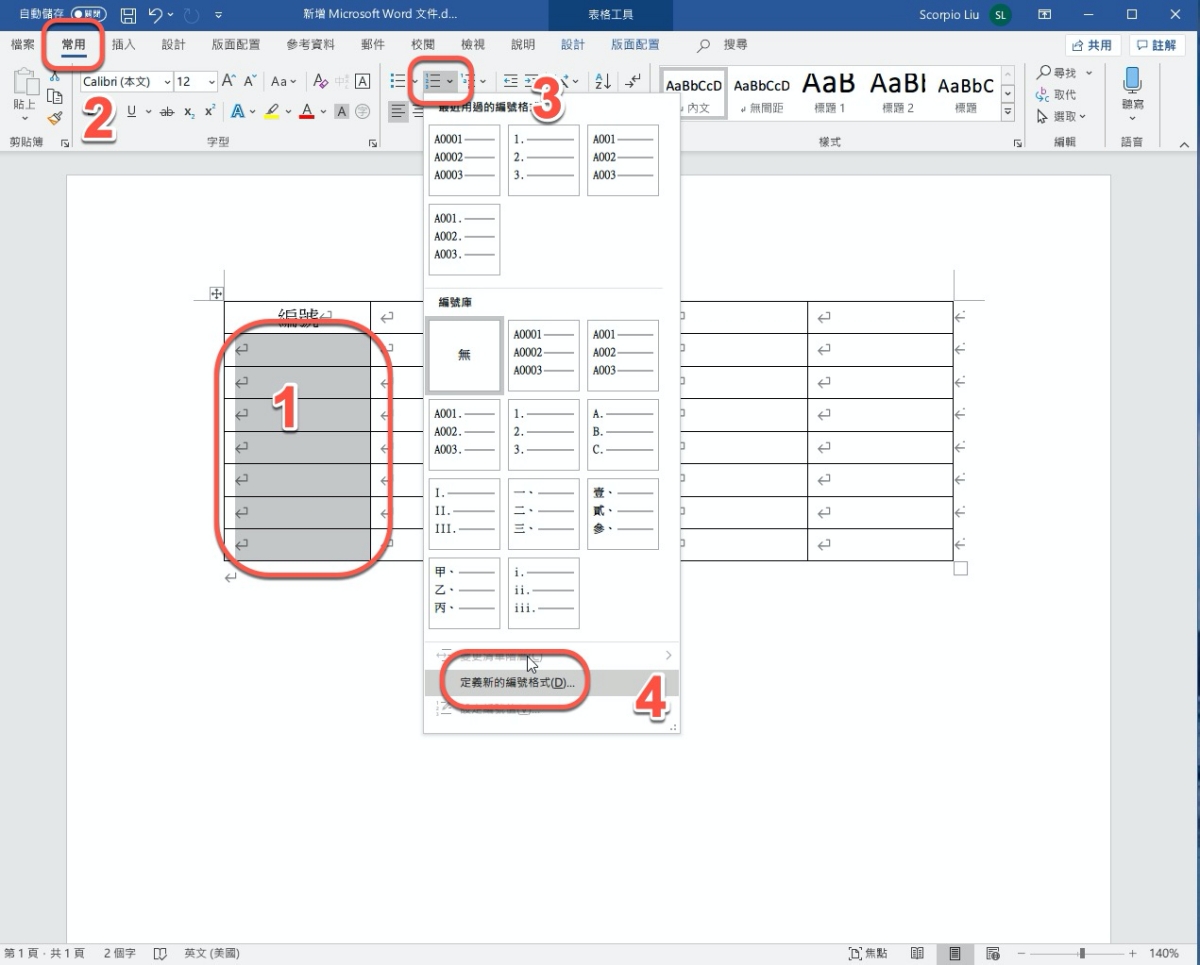Toggle the AutoSave switch

[x=88, y=15]
